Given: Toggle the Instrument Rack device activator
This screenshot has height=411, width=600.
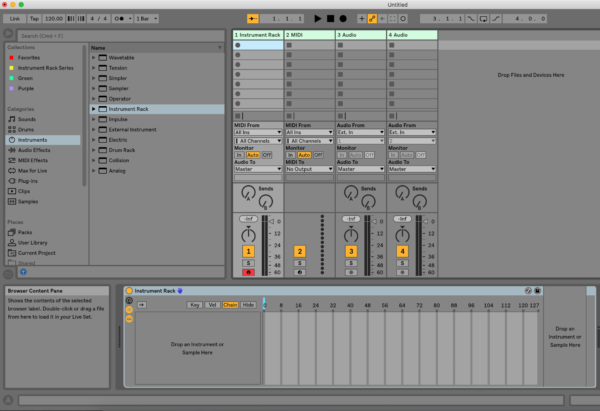Looking at the screenshot, I should pyautogui.click(x=129, y=291).
